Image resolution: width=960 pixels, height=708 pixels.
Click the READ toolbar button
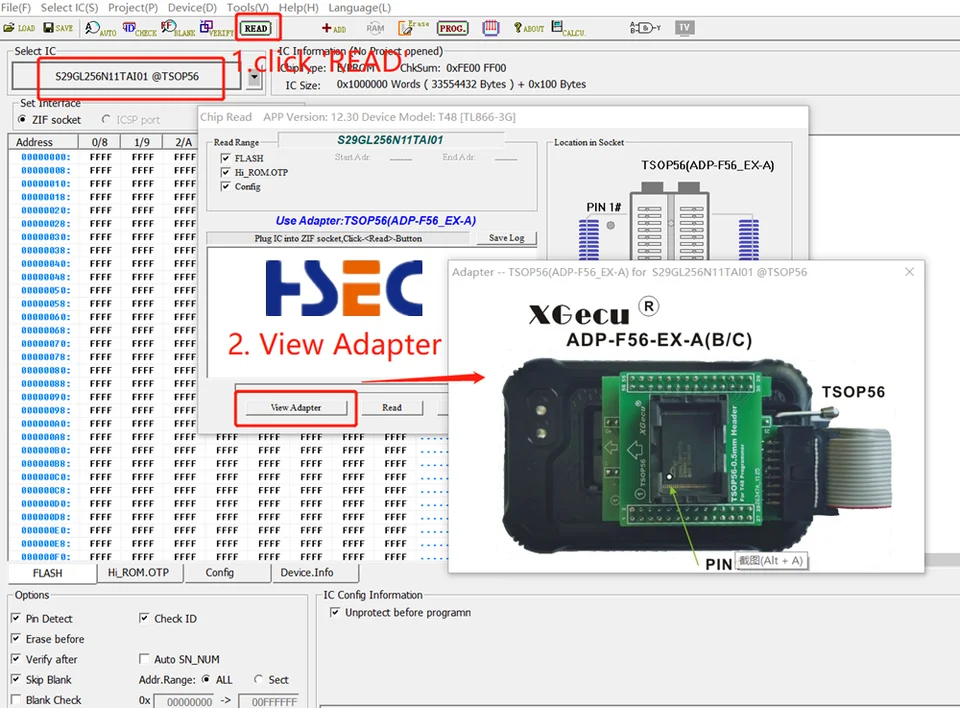pos(256,28)
